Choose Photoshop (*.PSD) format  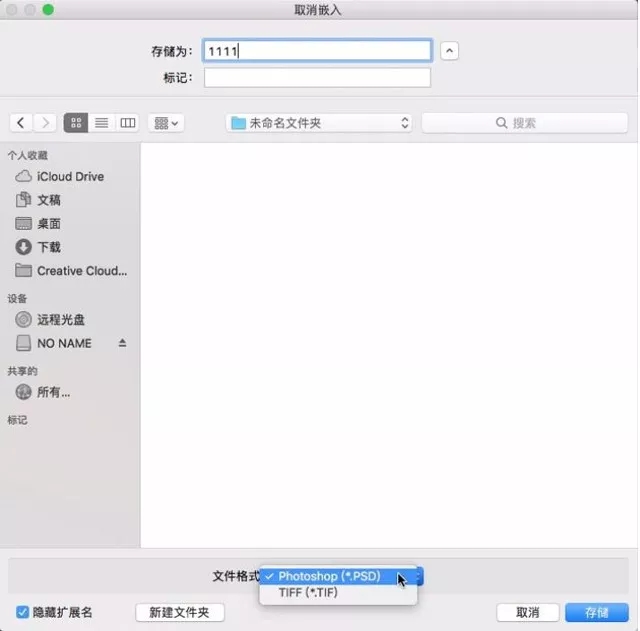tap(338, 576)
